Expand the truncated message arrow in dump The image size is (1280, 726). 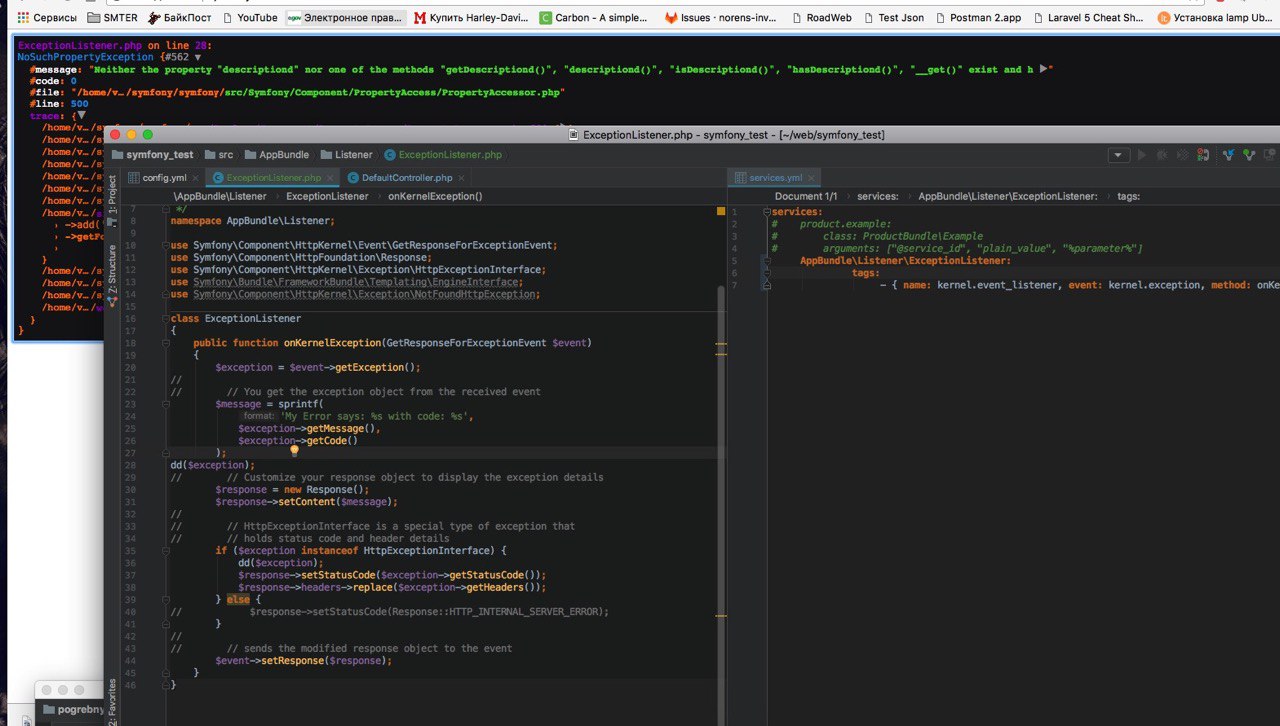(x=1043, y=70)
